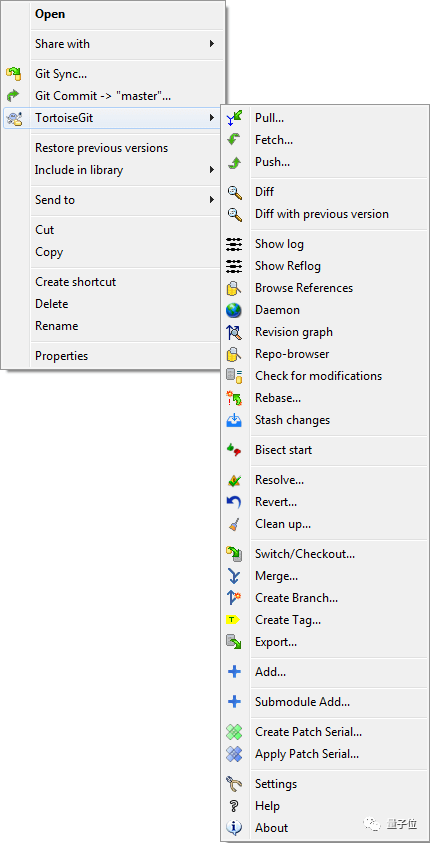Click the Pull icon with green arrow
Screen dimensions: 430x843
coord(234,118)
